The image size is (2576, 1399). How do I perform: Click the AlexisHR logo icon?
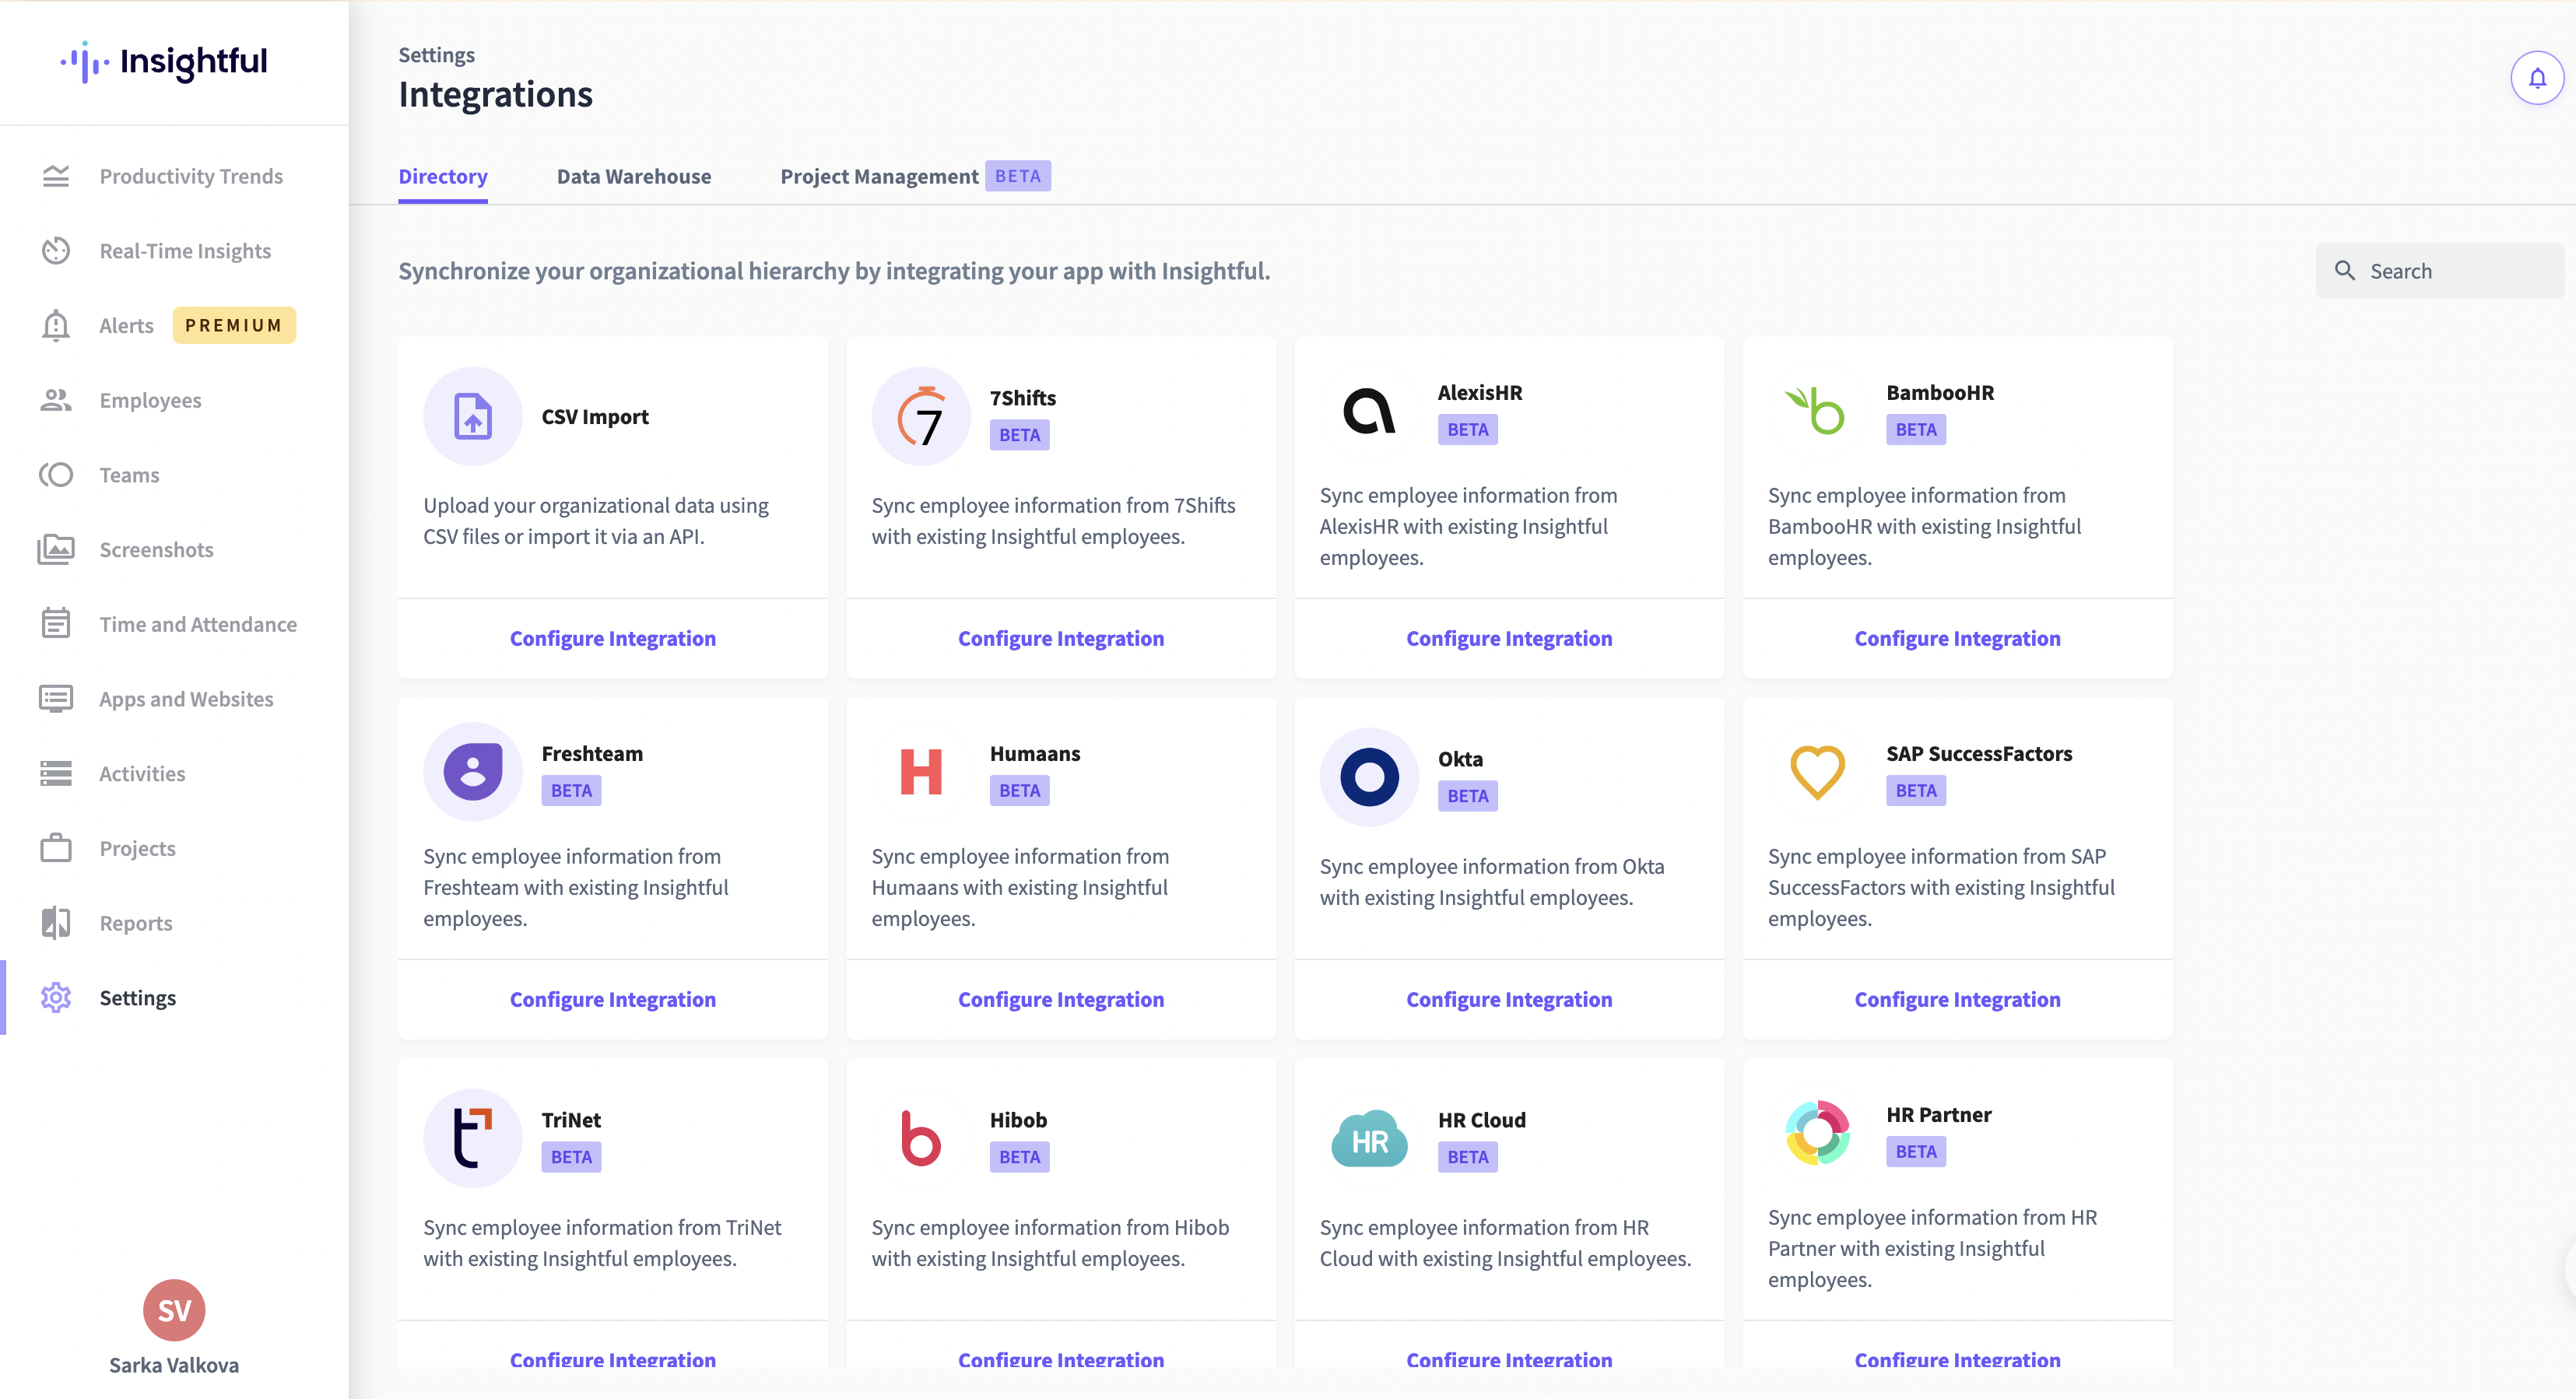(1369, 411)
